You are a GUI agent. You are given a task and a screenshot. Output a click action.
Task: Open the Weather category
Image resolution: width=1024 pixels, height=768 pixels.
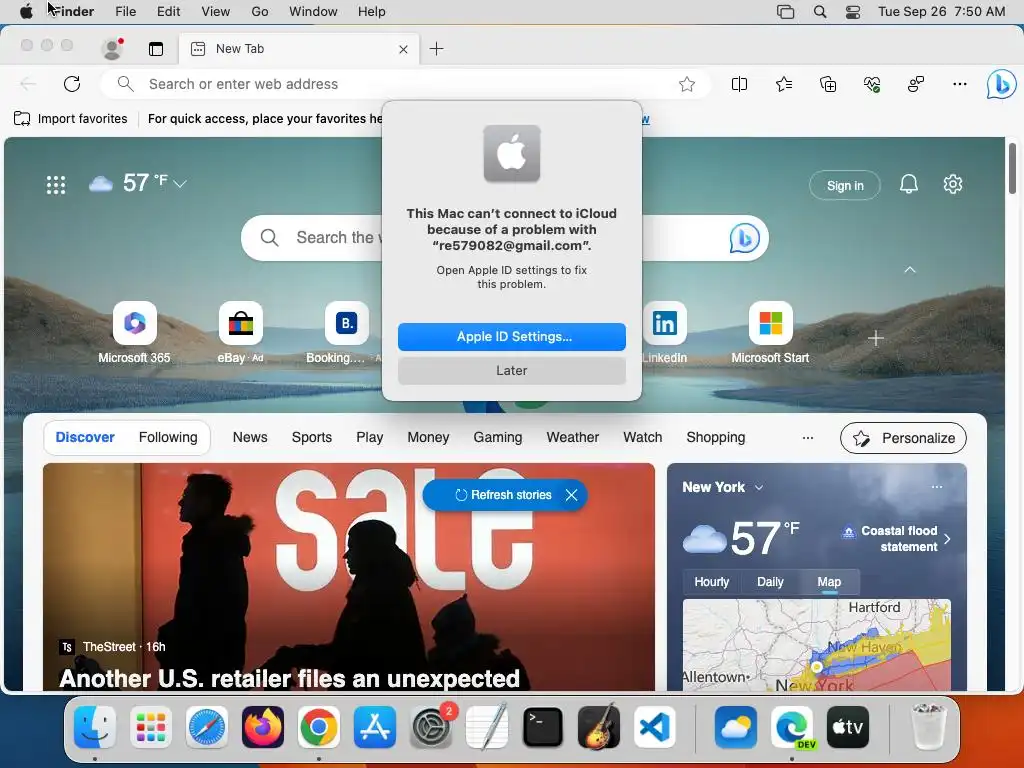573,438
